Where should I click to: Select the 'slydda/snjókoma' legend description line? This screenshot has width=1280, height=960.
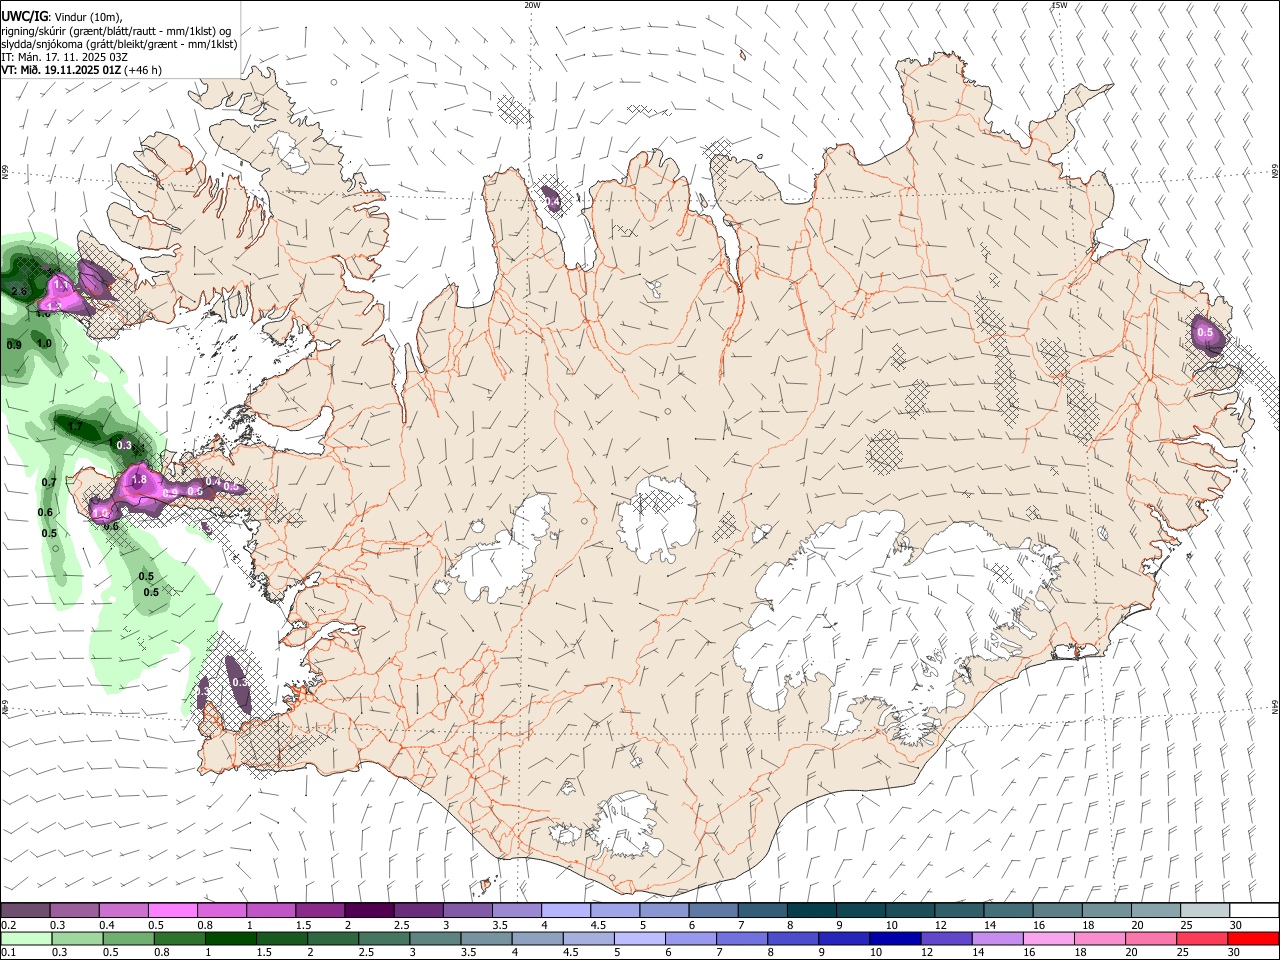click(x=119, y=44)
